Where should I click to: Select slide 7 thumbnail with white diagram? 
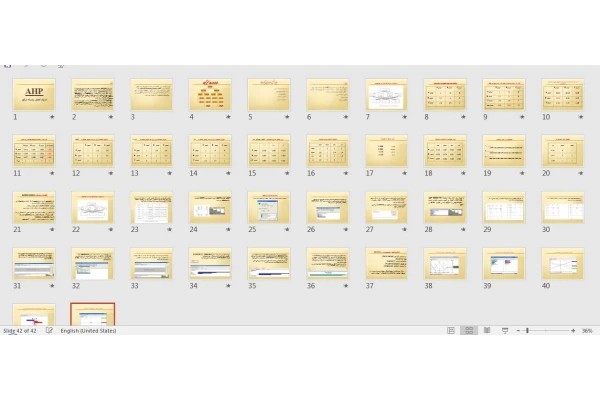[386, 95]
